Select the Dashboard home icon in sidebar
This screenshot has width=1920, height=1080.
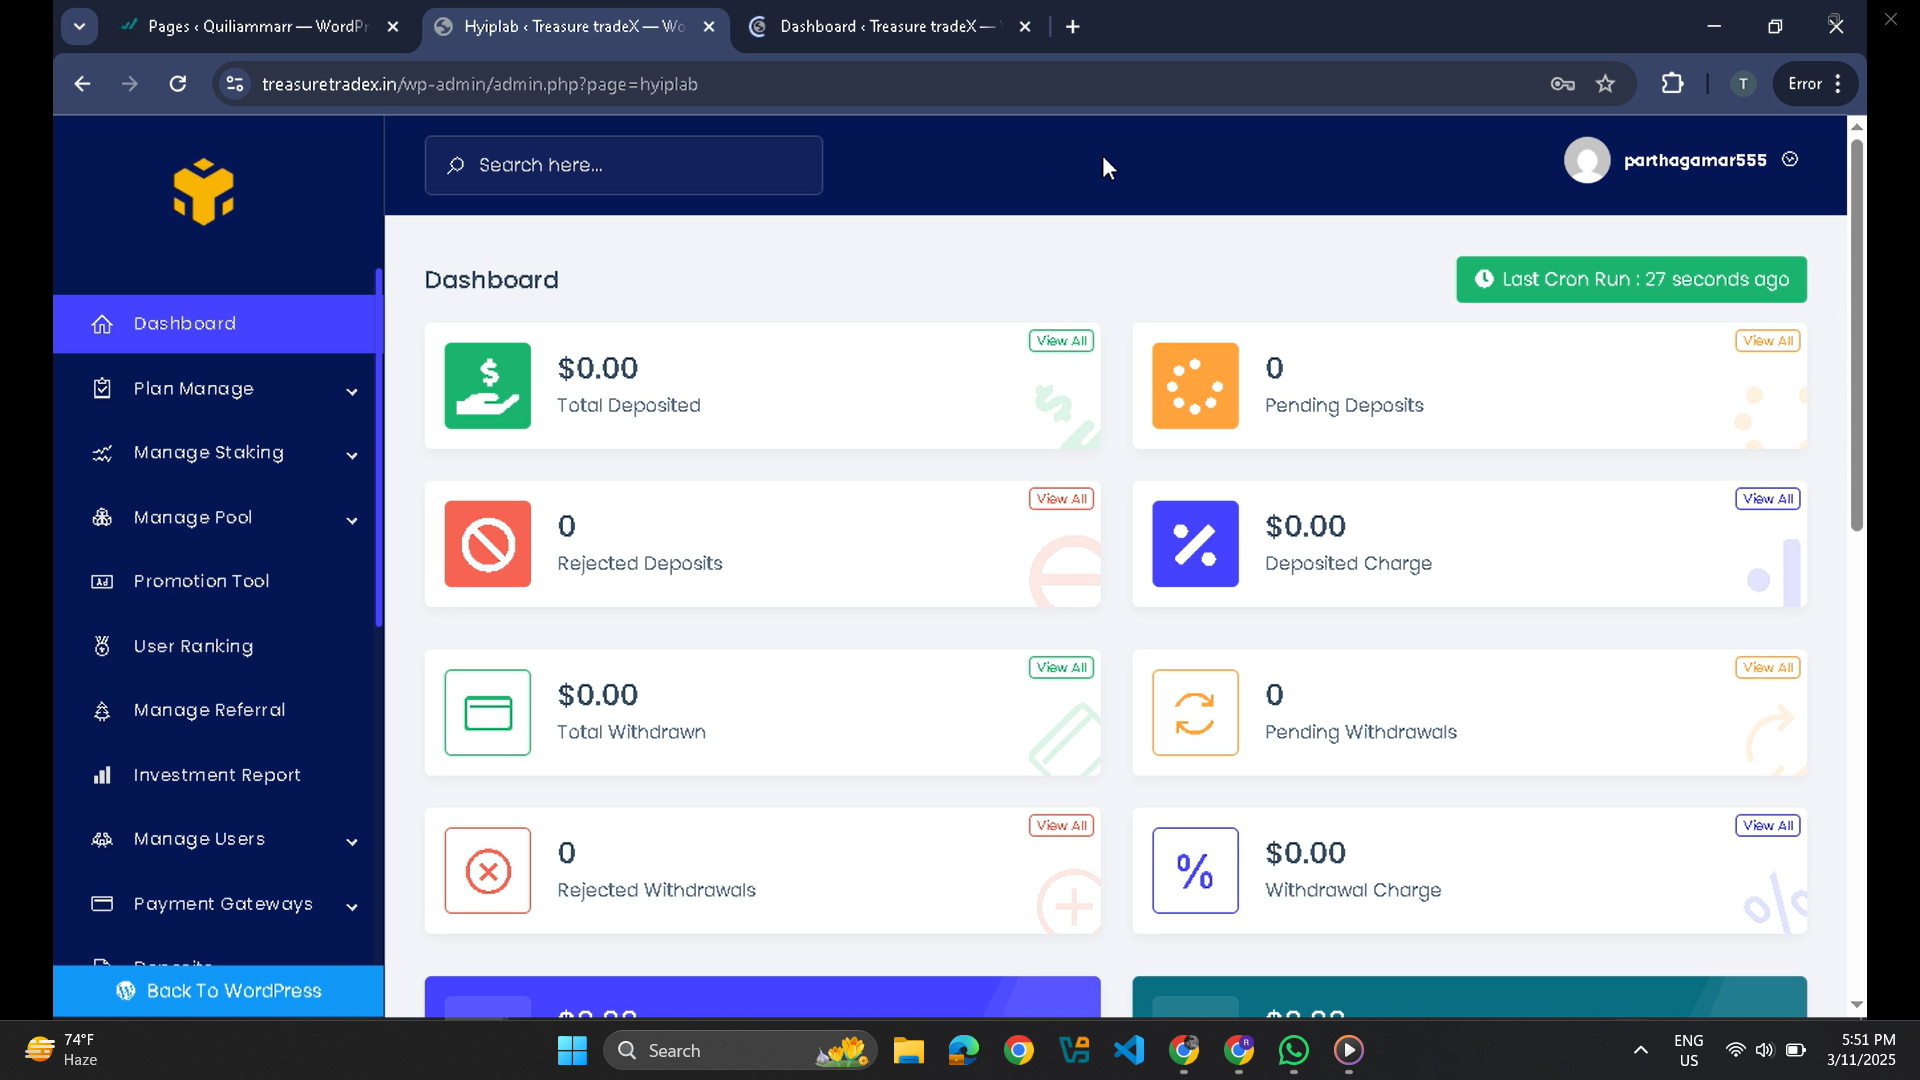[x=104, y=323]
